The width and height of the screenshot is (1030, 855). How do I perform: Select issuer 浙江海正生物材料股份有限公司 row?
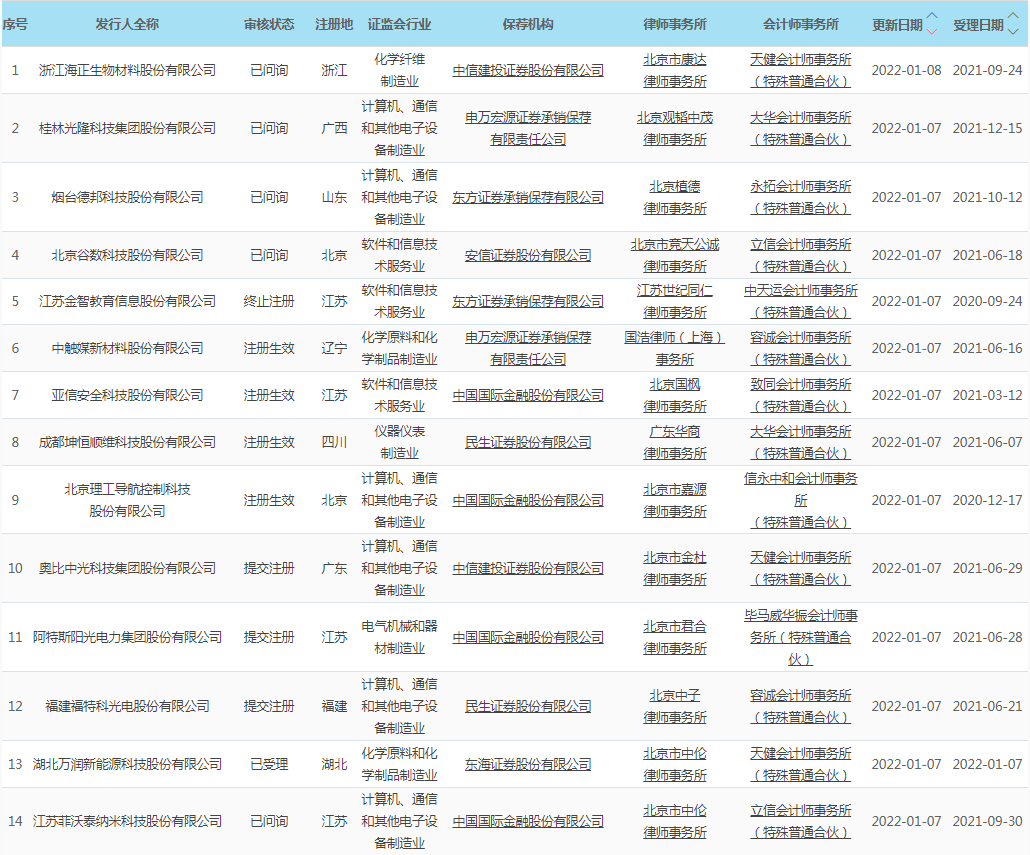[x=127, y=70]
